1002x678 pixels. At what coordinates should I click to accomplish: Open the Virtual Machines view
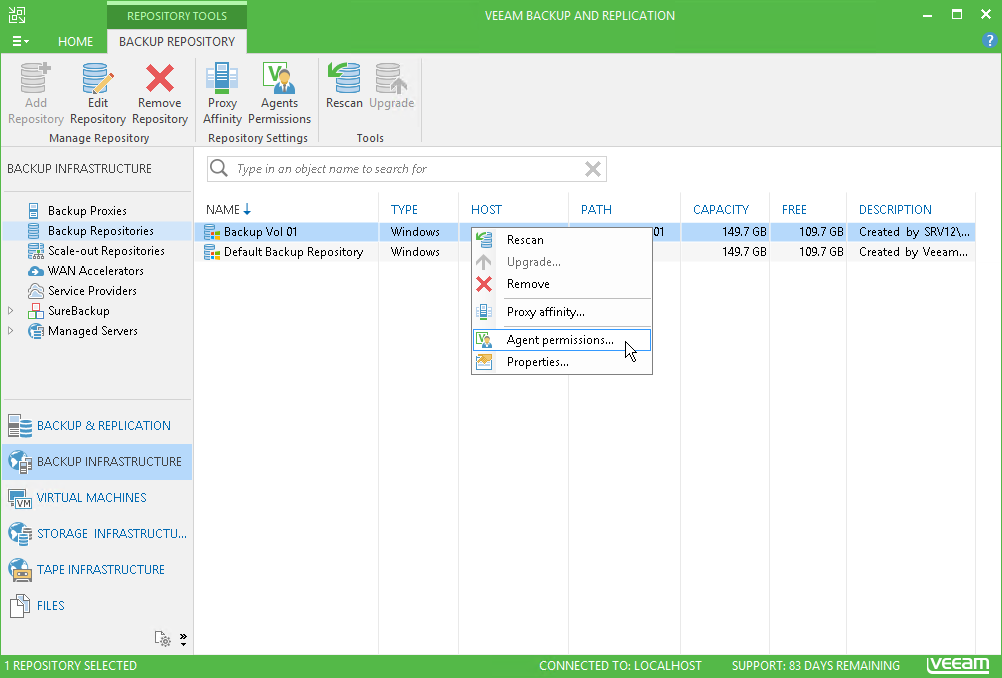click(96, 497)
